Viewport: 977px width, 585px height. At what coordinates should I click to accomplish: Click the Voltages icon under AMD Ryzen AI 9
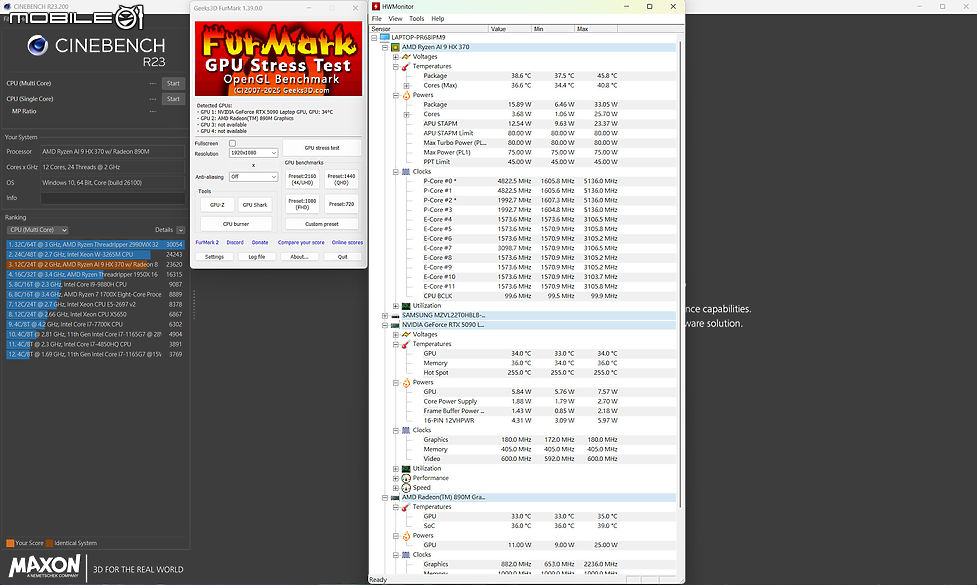coord(406,57)
